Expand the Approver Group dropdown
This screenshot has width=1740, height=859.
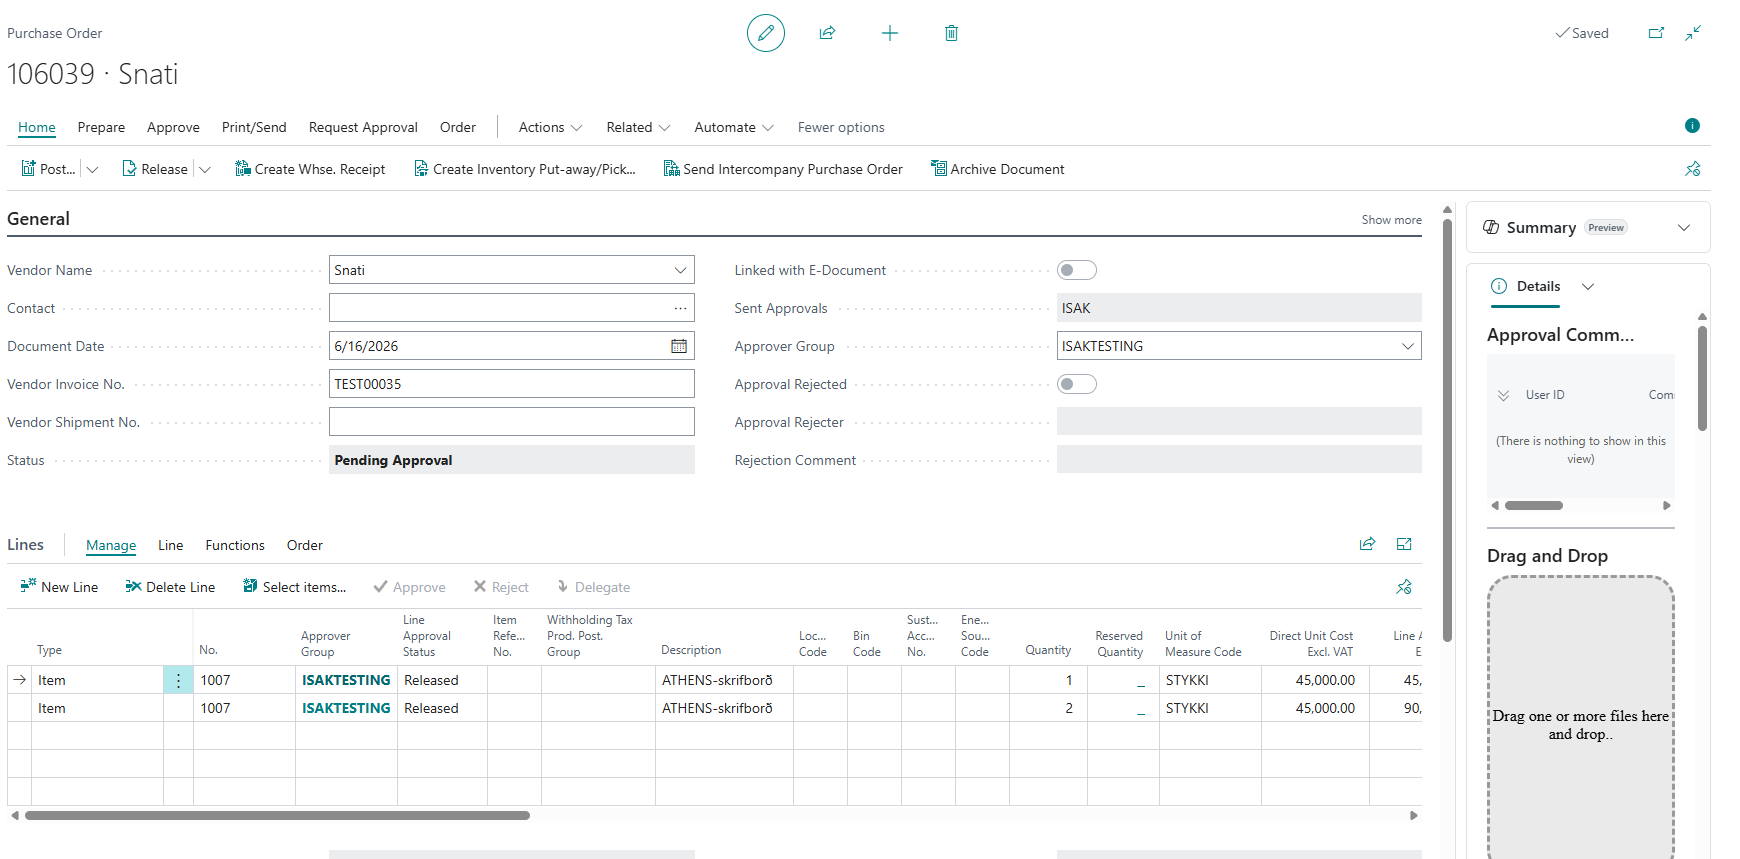point(1407,346)
